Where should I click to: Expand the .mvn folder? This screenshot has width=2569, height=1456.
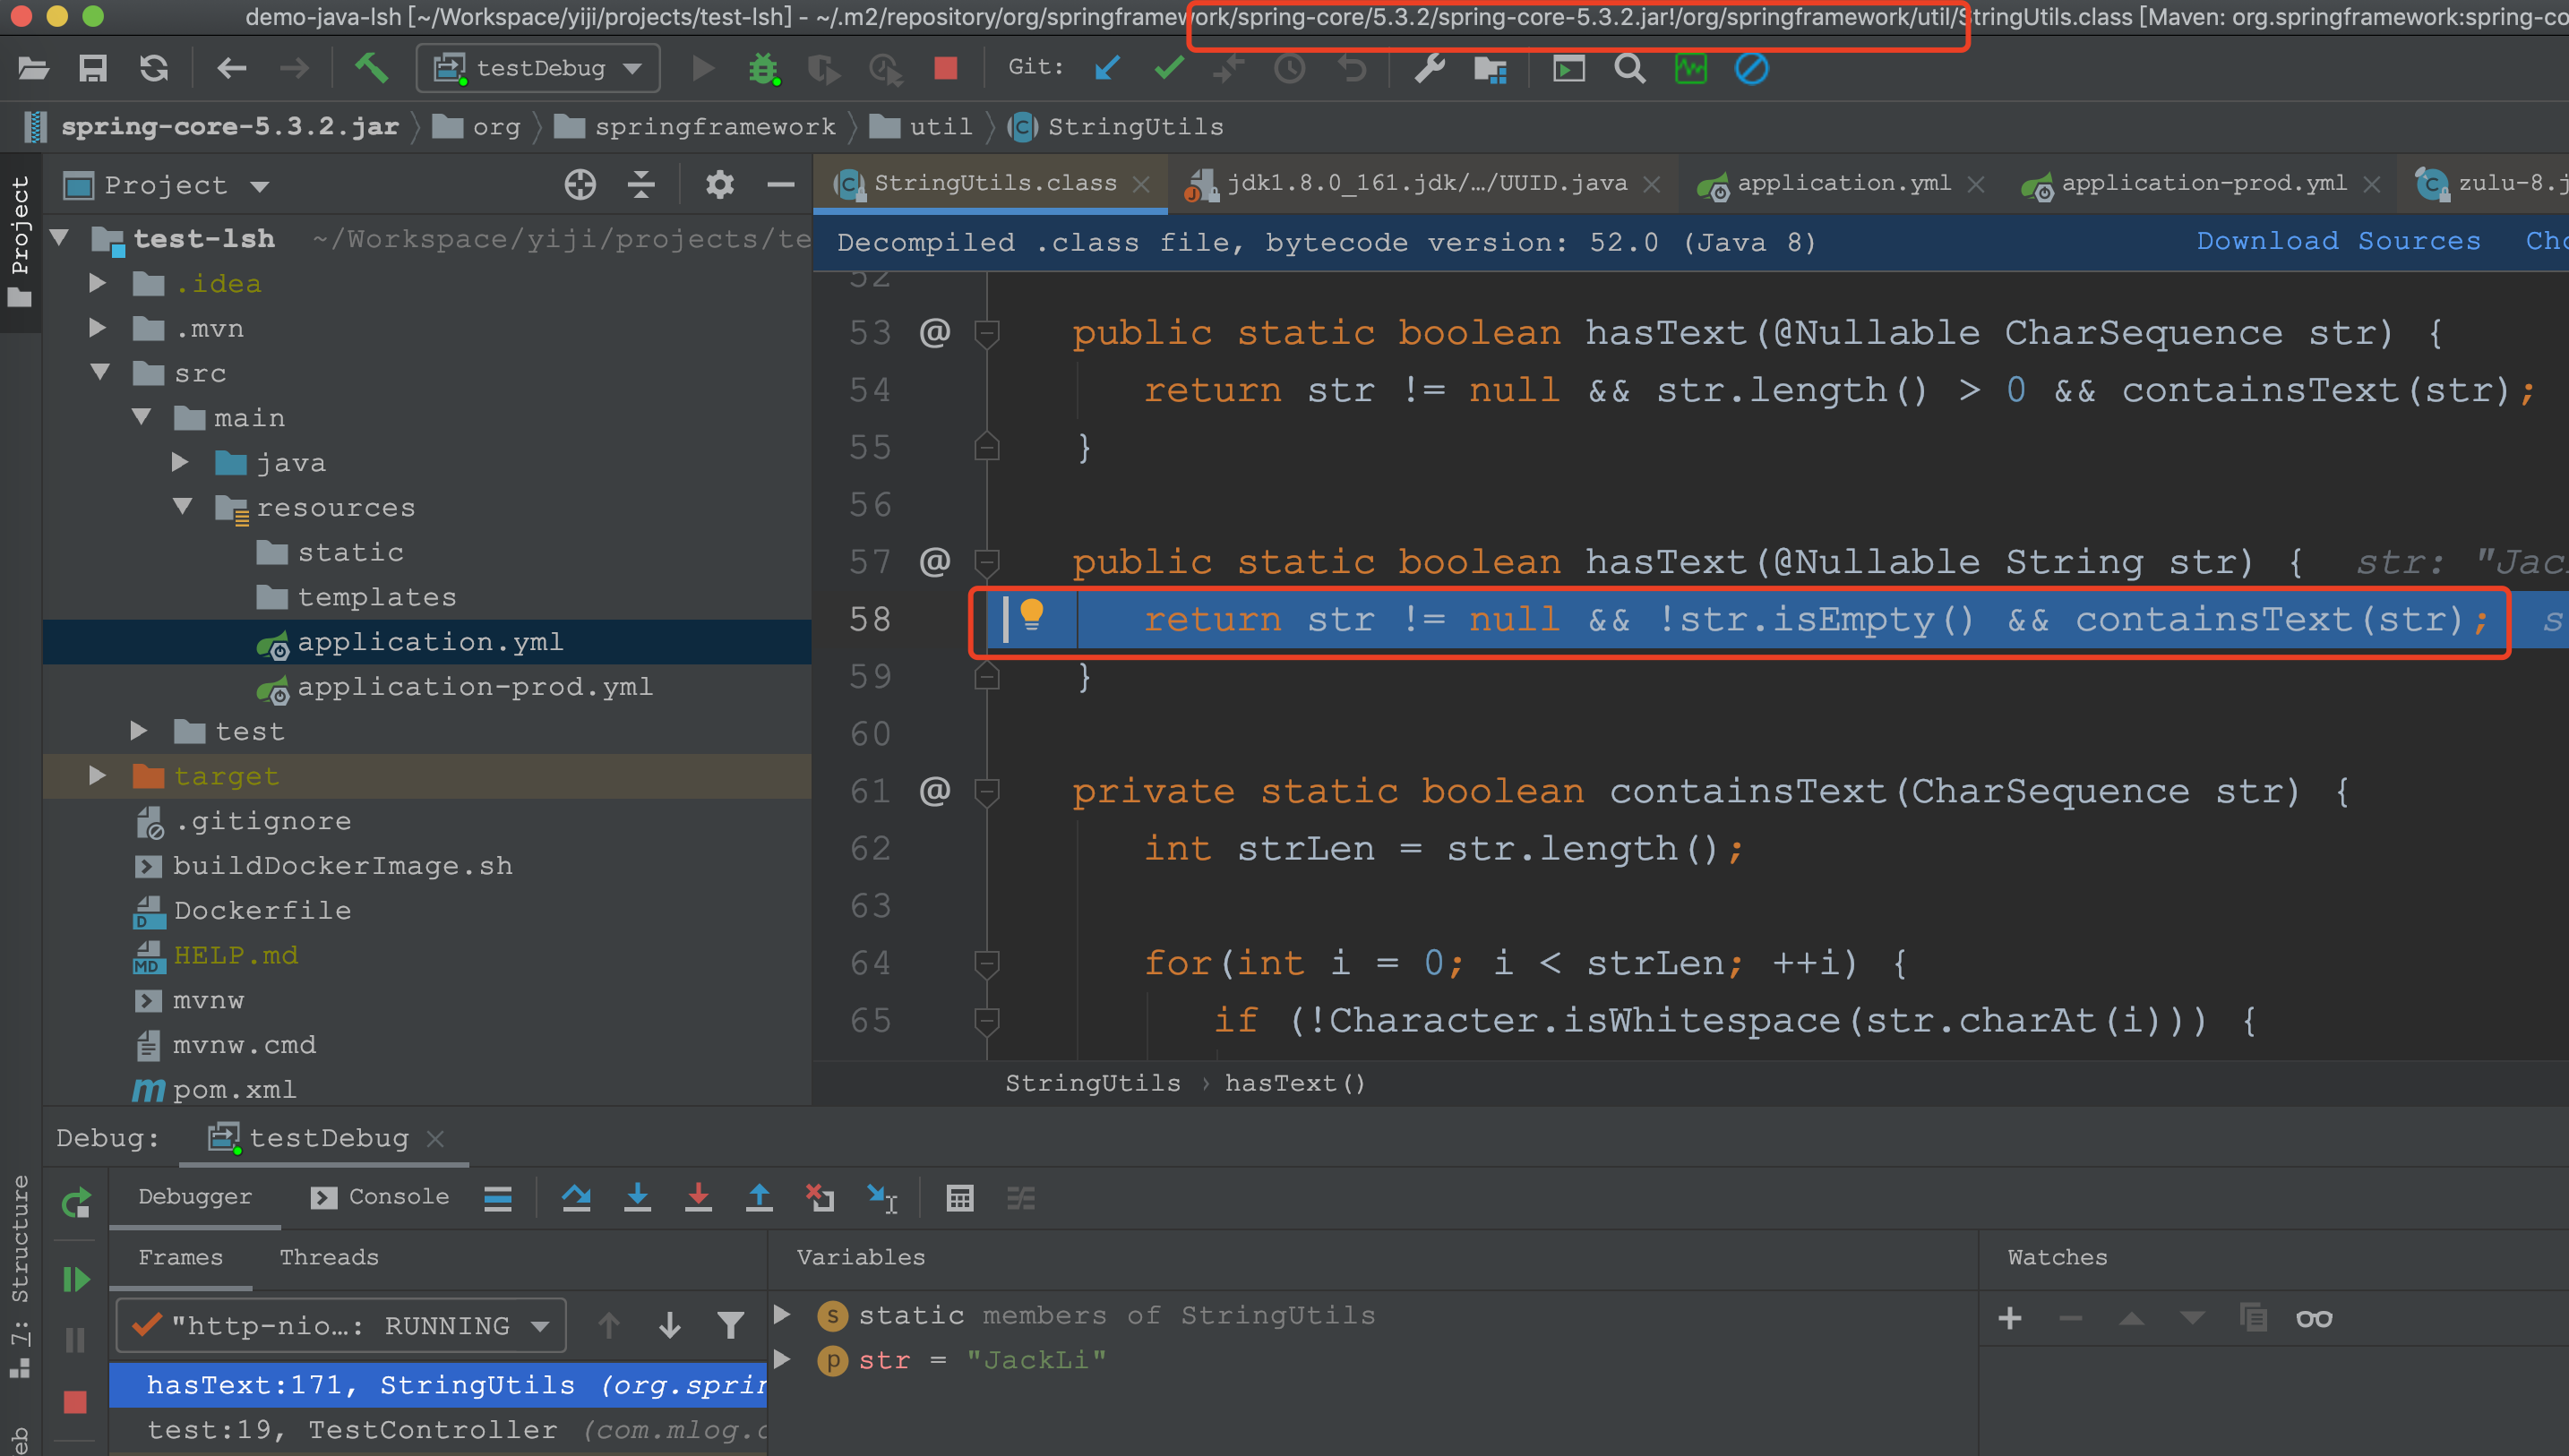(x=97, y=328)
